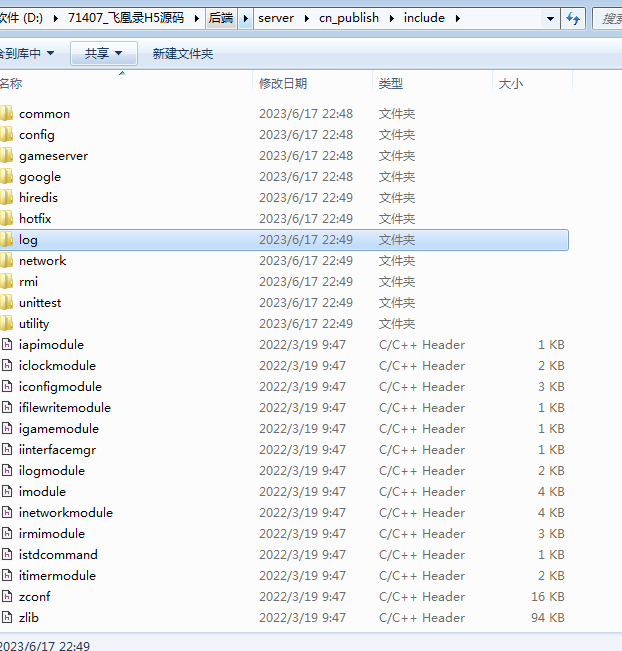Click the inetworkmodule file icon

pyautogui.click(x=6, y=513)
